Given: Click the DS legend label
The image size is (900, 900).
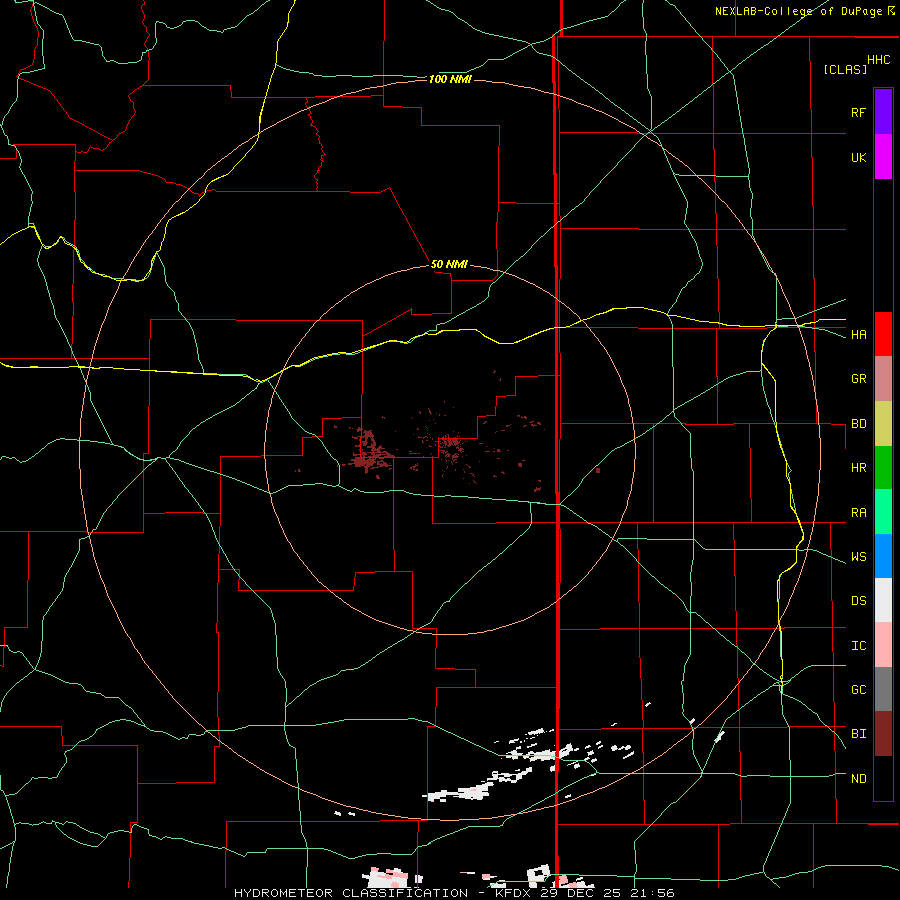Looking at the screenshot, I should (x=858, y=601).
